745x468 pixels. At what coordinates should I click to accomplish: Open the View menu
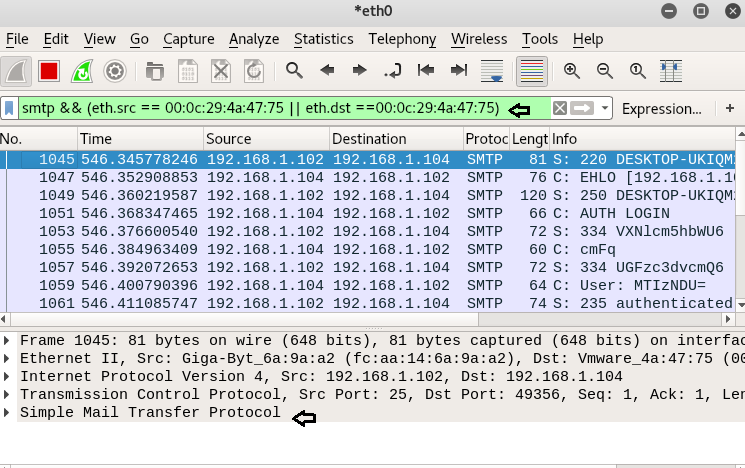tap(100, 39)
